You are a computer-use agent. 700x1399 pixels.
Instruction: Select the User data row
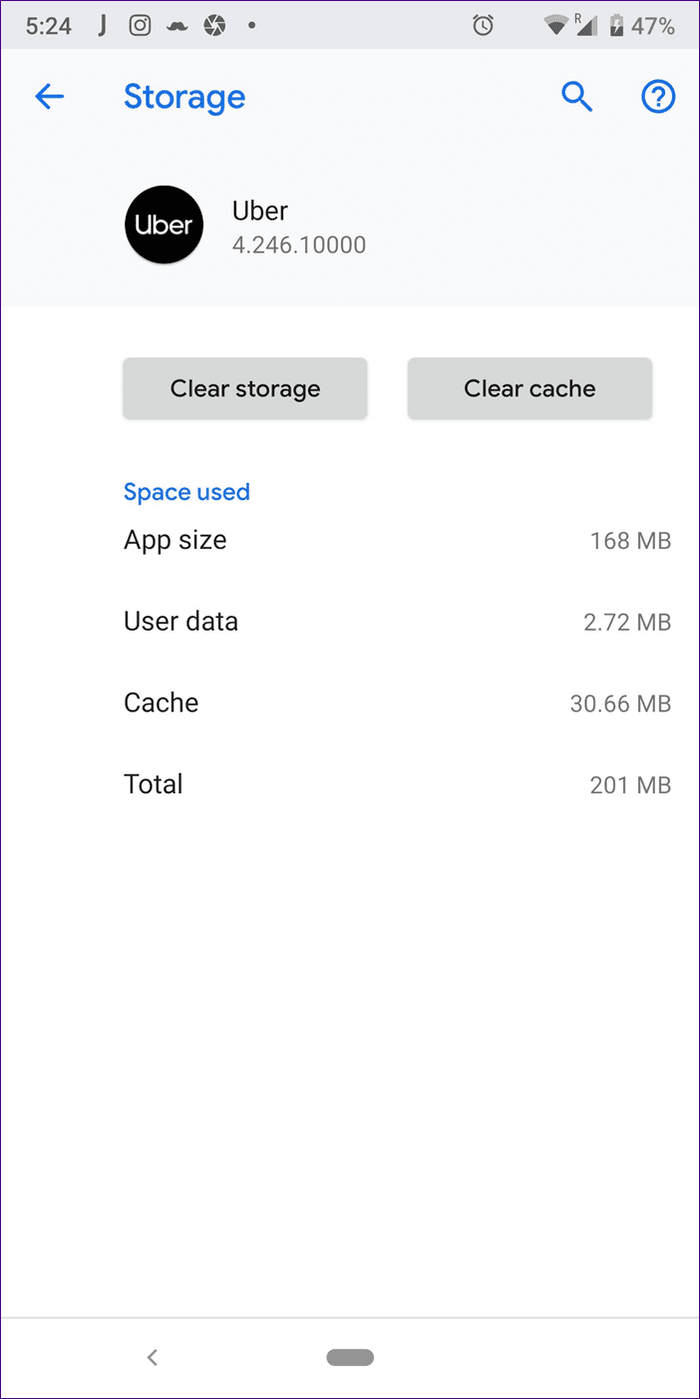coord(397,622)
